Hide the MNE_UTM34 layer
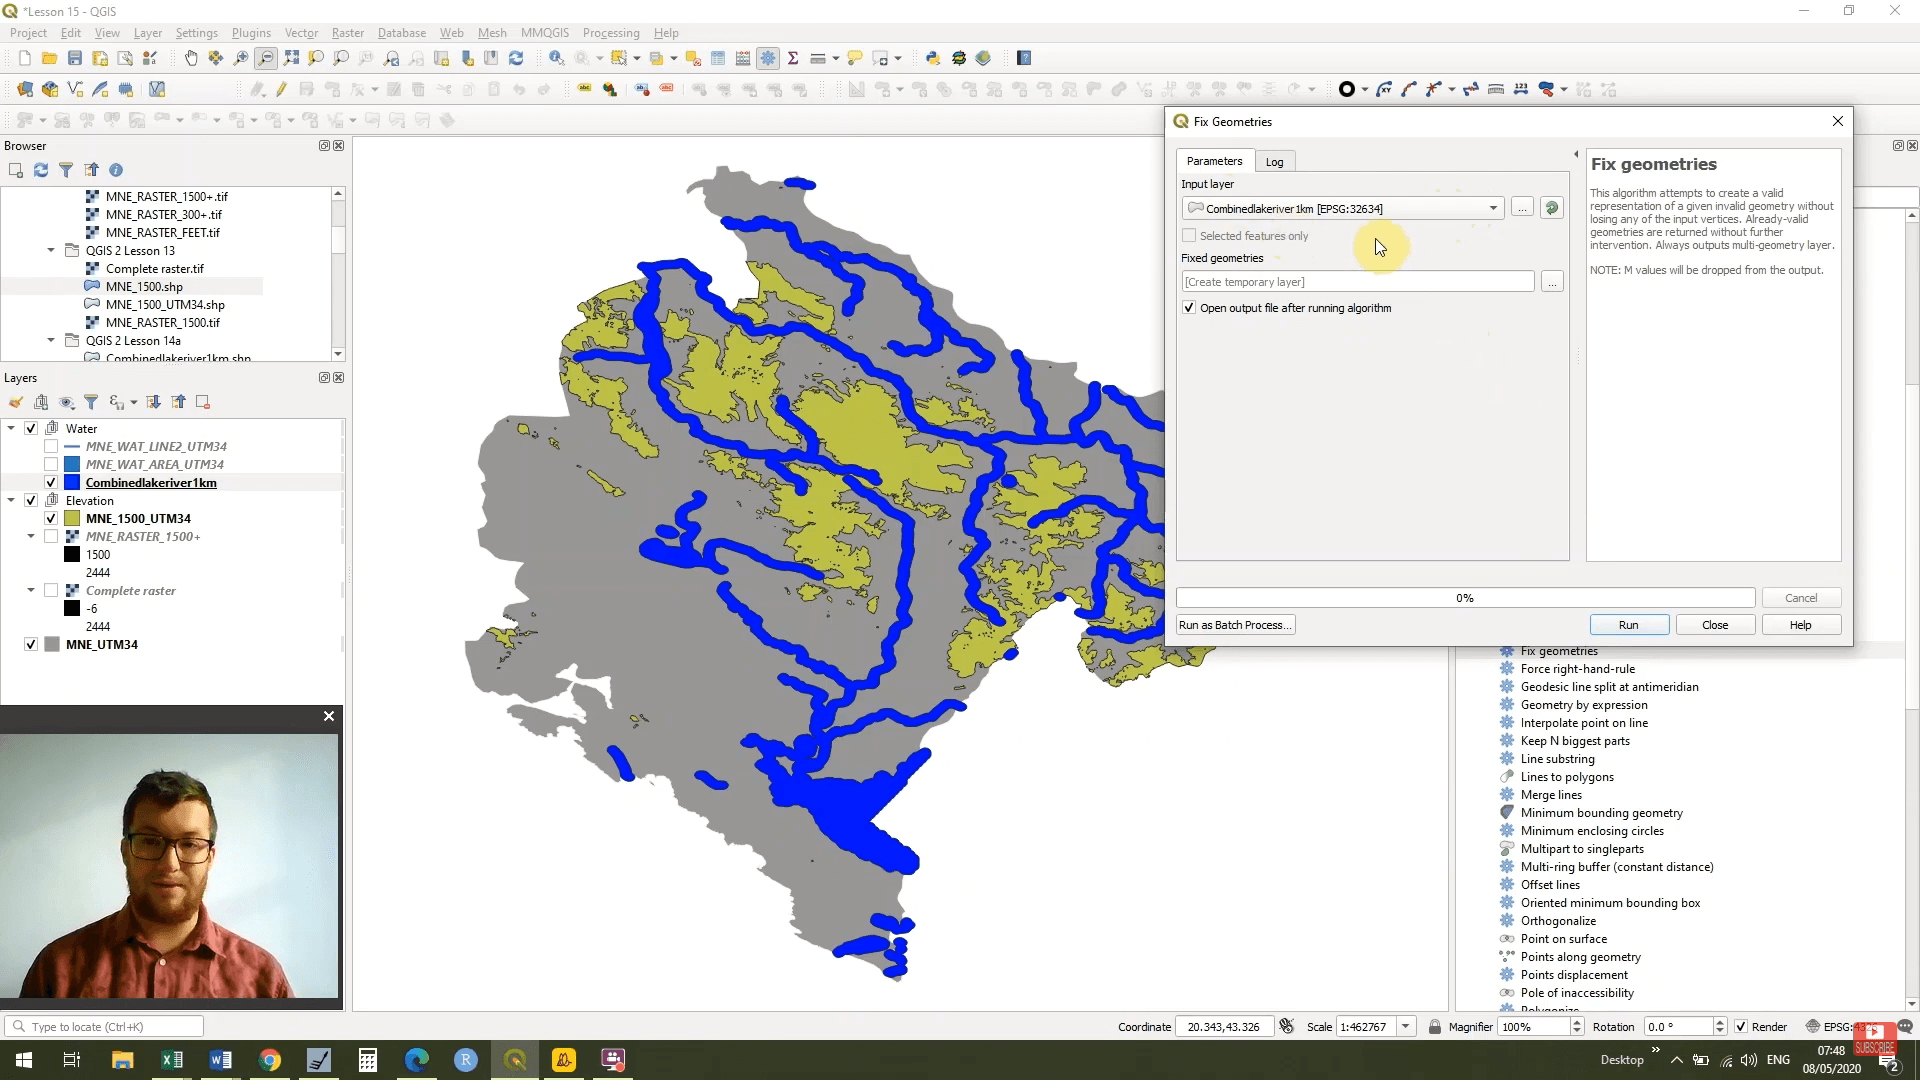Viewport: 1920px width, 1080px height. [x=31, y=644]
